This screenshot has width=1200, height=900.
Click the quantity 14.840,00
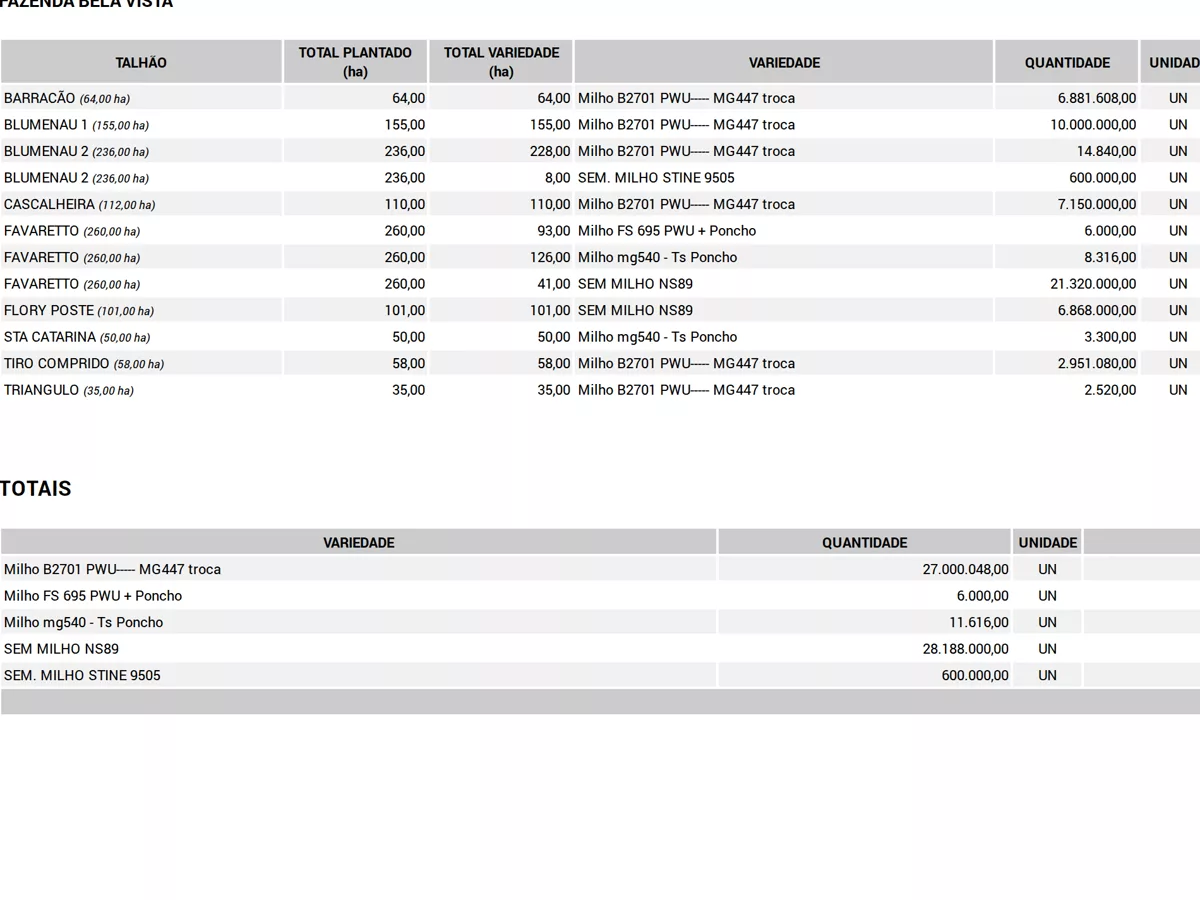(1106, 151)
